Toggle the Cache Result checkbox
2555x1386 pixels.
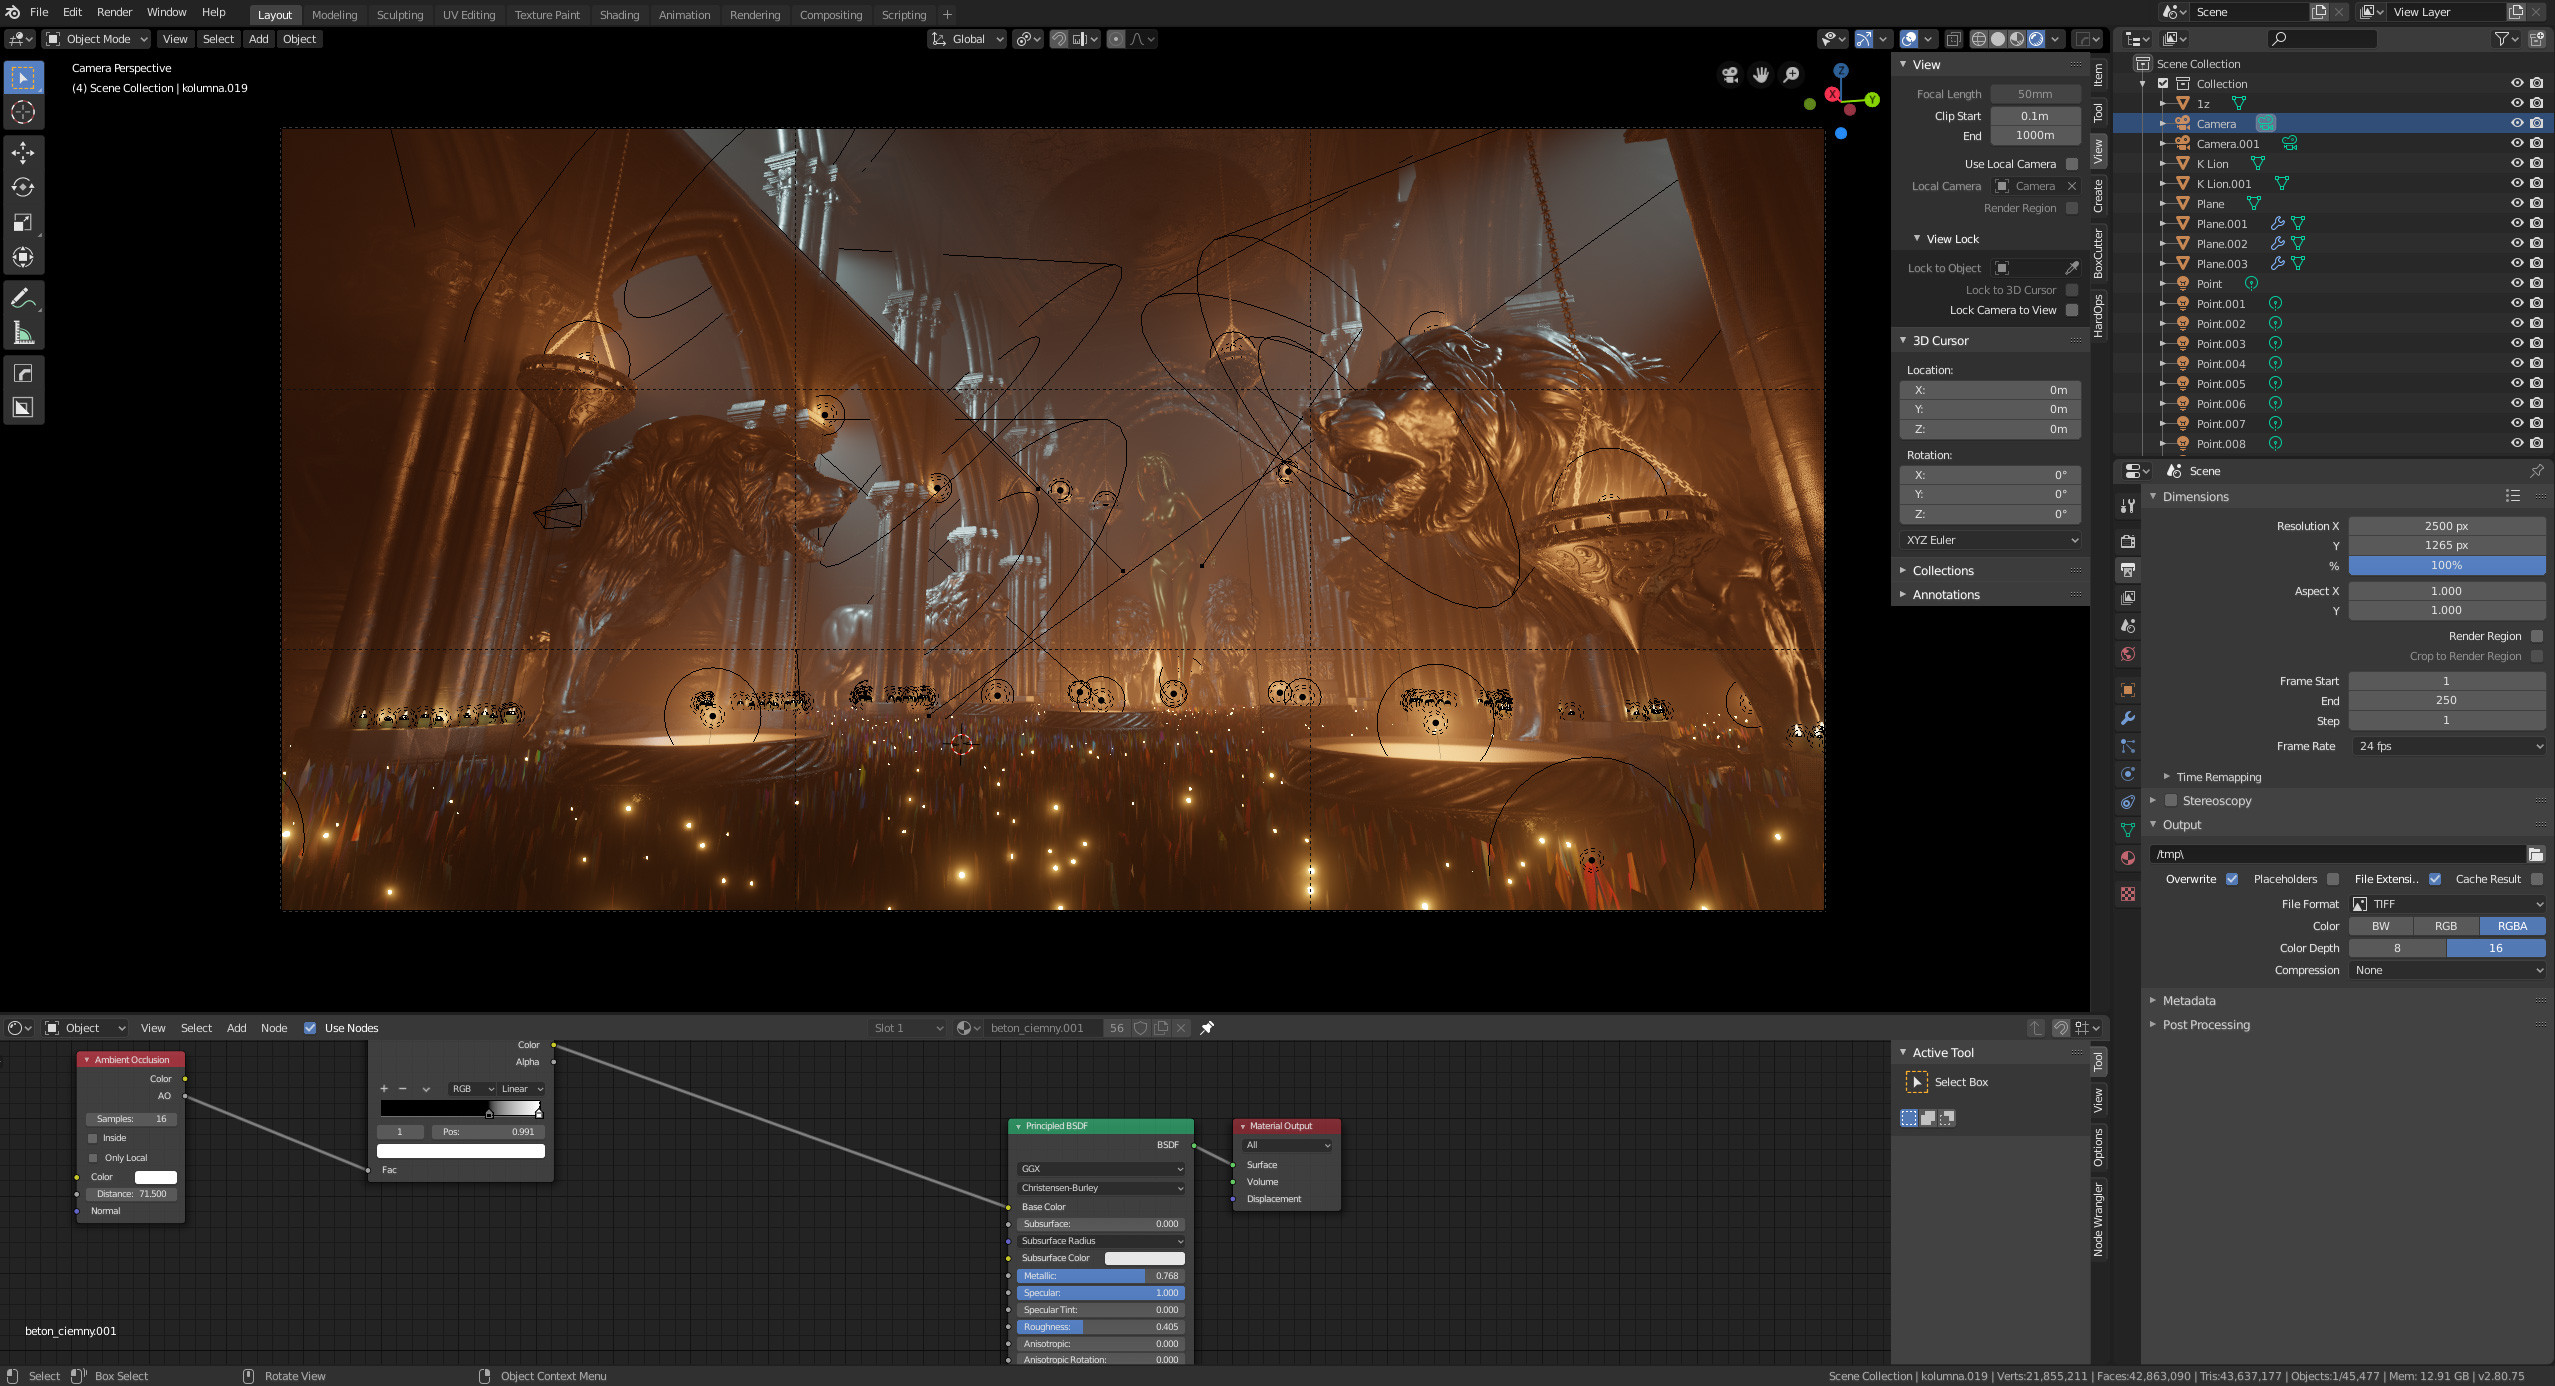(x=2537, y=879)
